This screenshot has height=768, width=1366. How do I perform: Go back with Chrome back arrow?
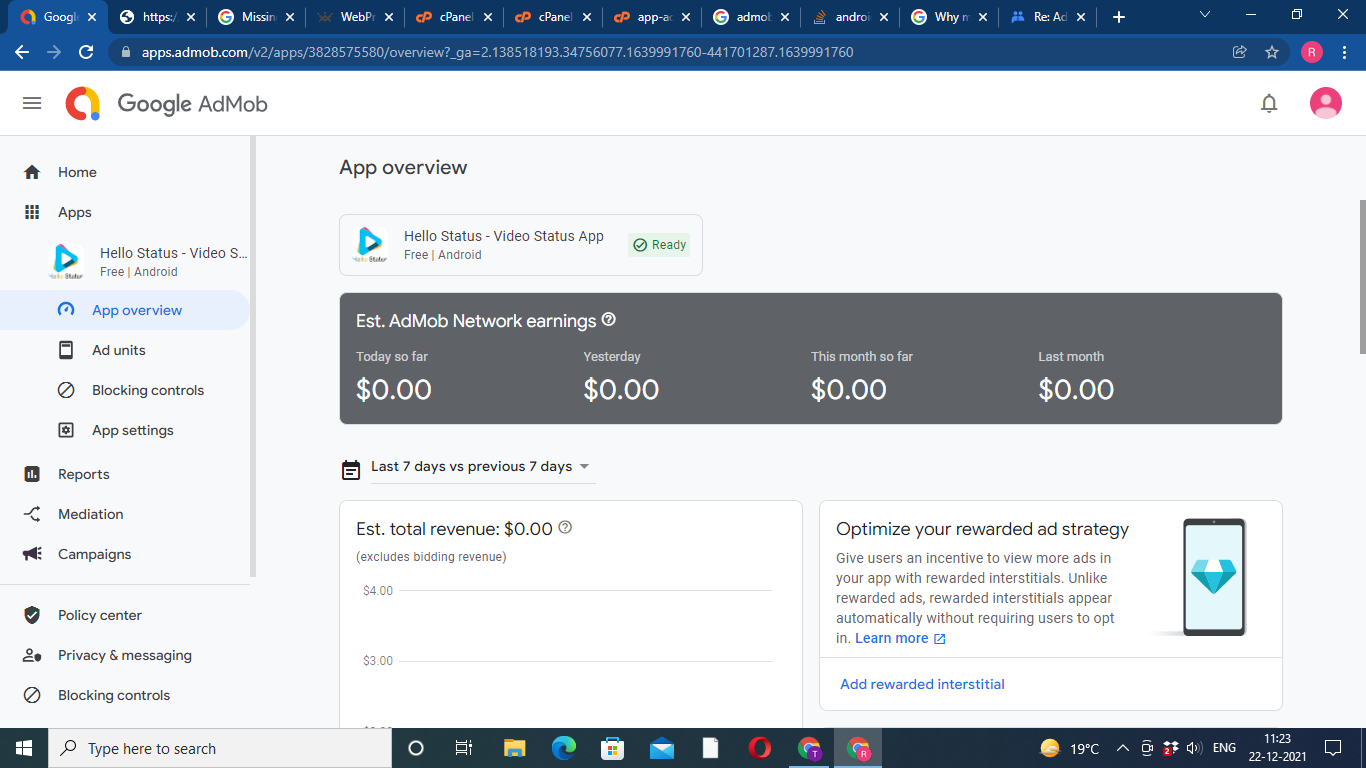pos(22,52)
